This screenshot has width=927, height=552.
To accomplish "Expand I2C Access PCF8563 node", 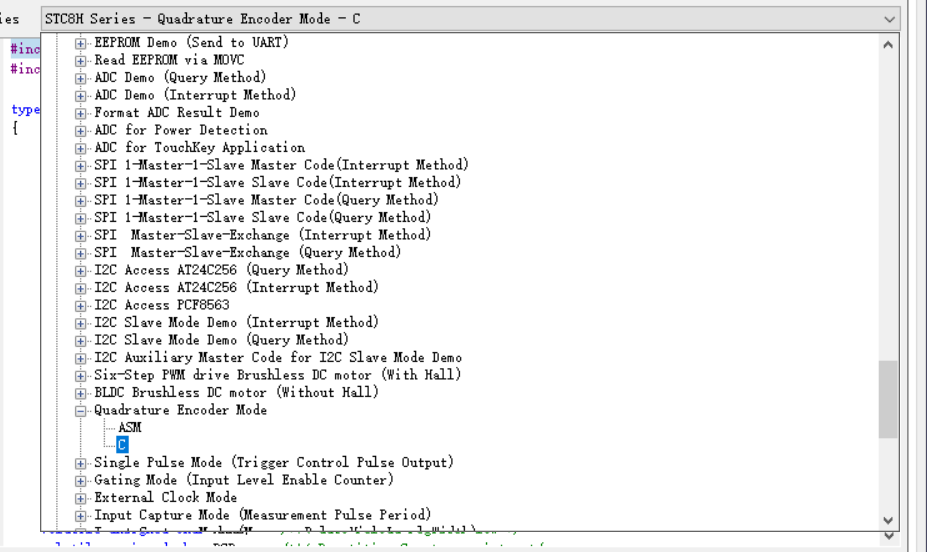I will point(80,306).
